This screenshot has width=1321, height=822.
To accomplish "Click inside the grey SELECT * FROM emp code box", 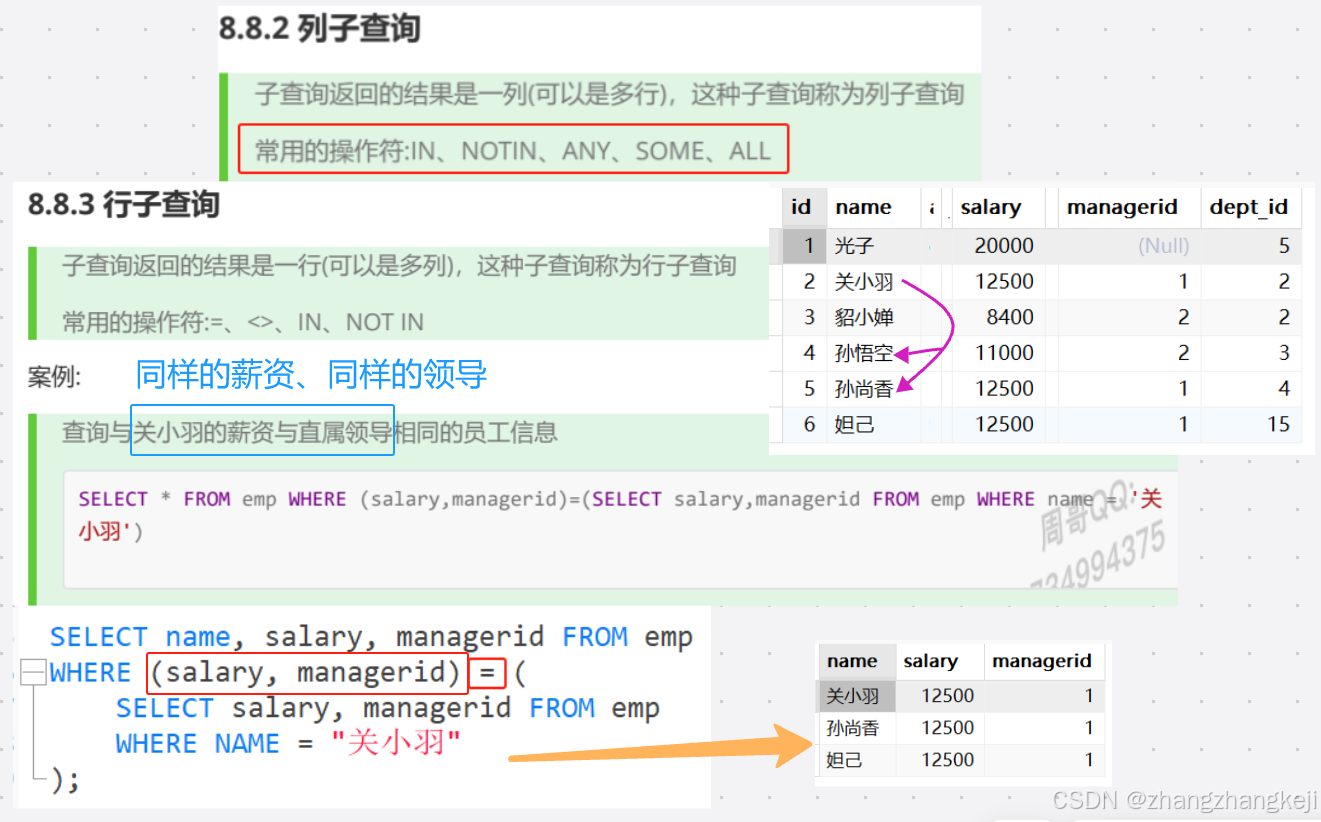I will [x=620, y=529].
